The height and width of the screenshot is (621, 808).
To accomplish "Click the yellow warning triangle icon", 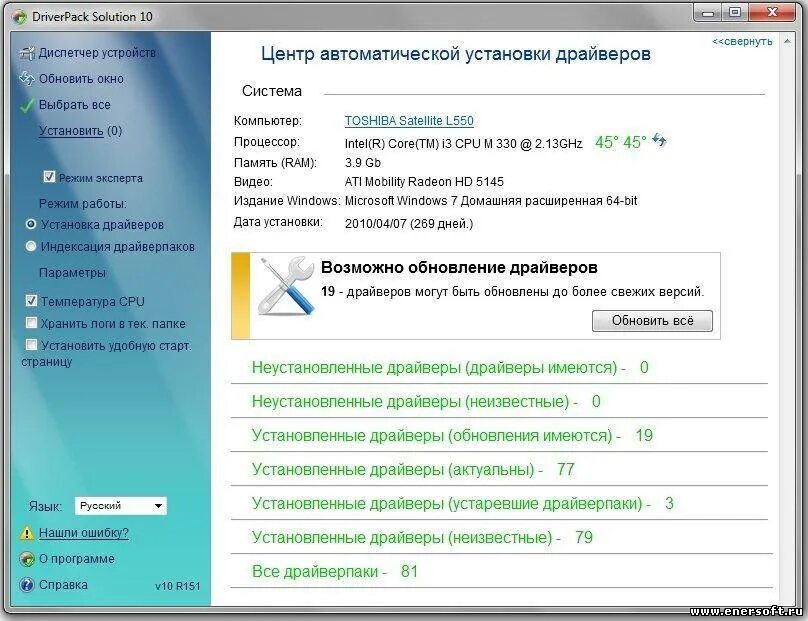I will 26,533.
